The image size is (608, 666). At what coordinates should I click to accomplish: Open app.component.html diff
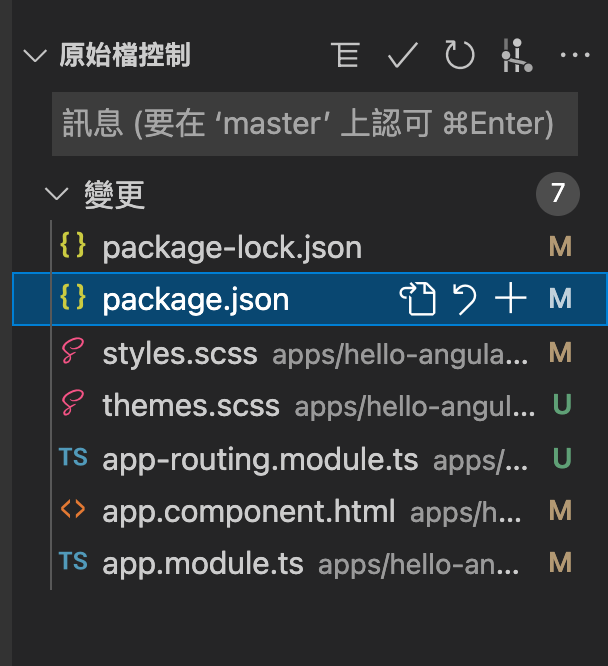[248, 512]
